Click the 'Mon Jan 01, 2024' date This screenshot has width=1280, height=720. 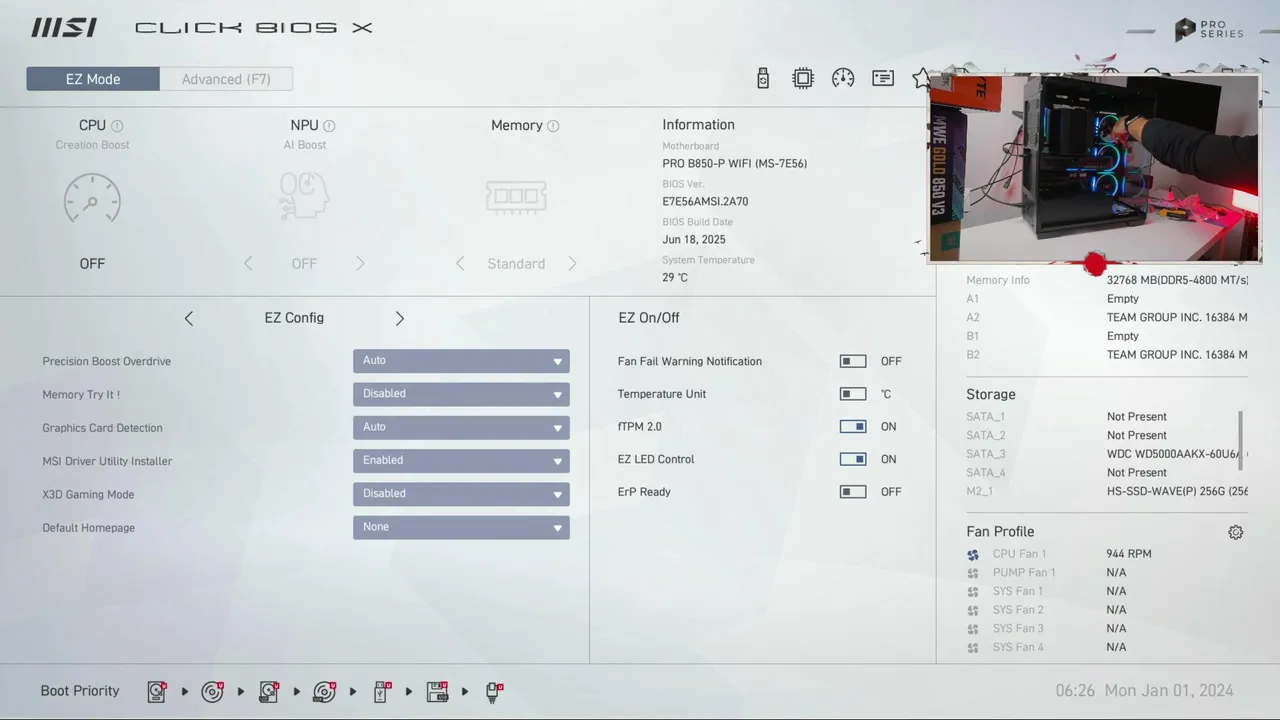pyautogui.click(x=1169, y=691)
